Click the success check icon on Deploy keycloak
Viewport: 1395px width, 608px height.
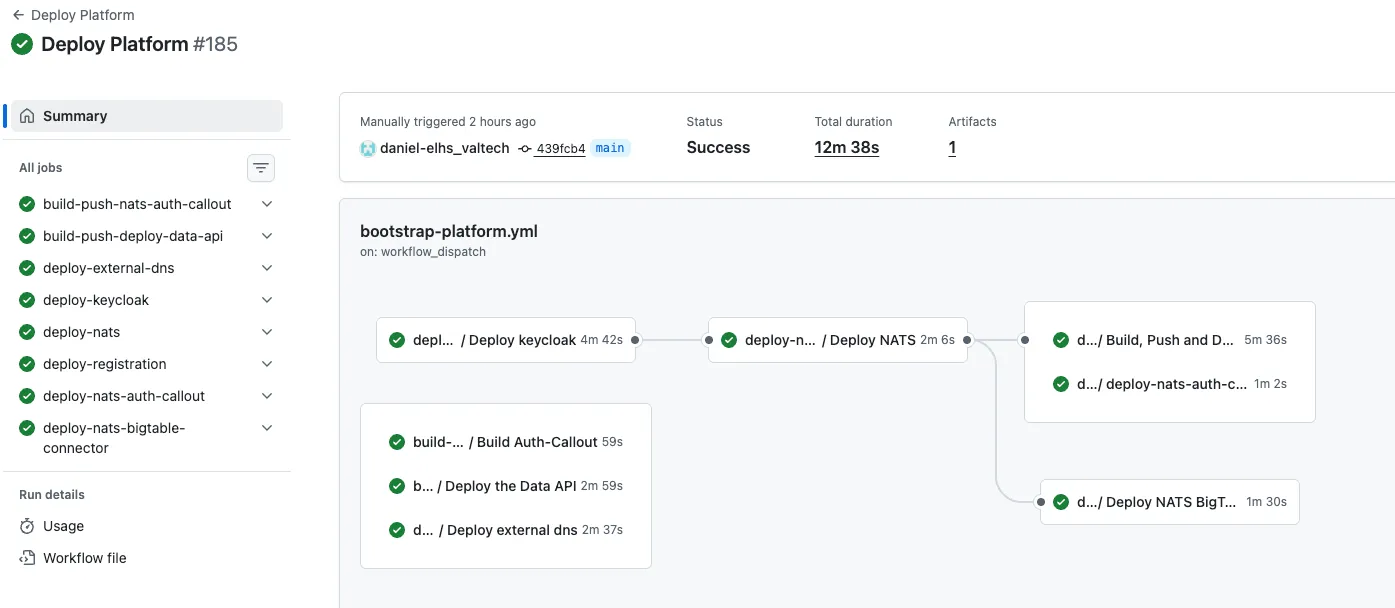point(397,340)
